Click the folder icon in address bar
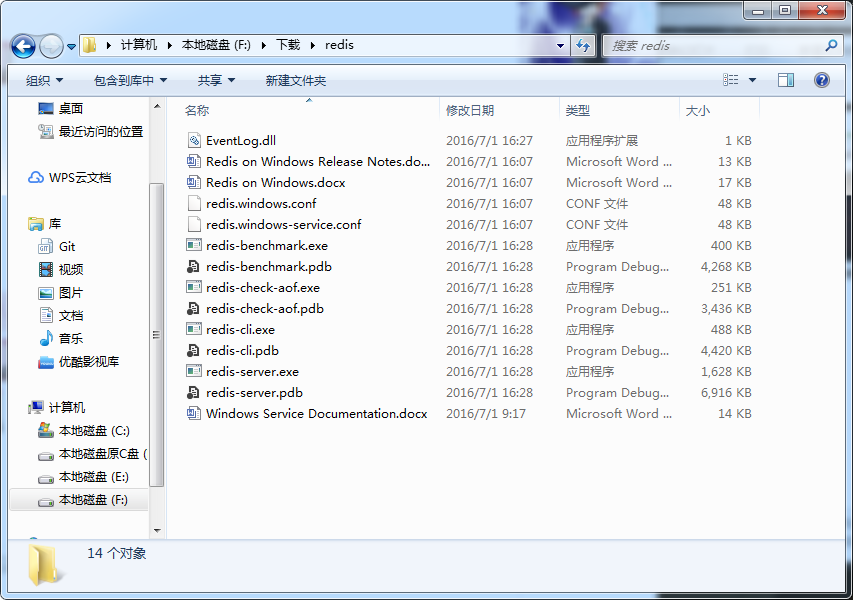The width and height of the screenshot is (853, 600). pyautogui.click(x=90, y=45)
